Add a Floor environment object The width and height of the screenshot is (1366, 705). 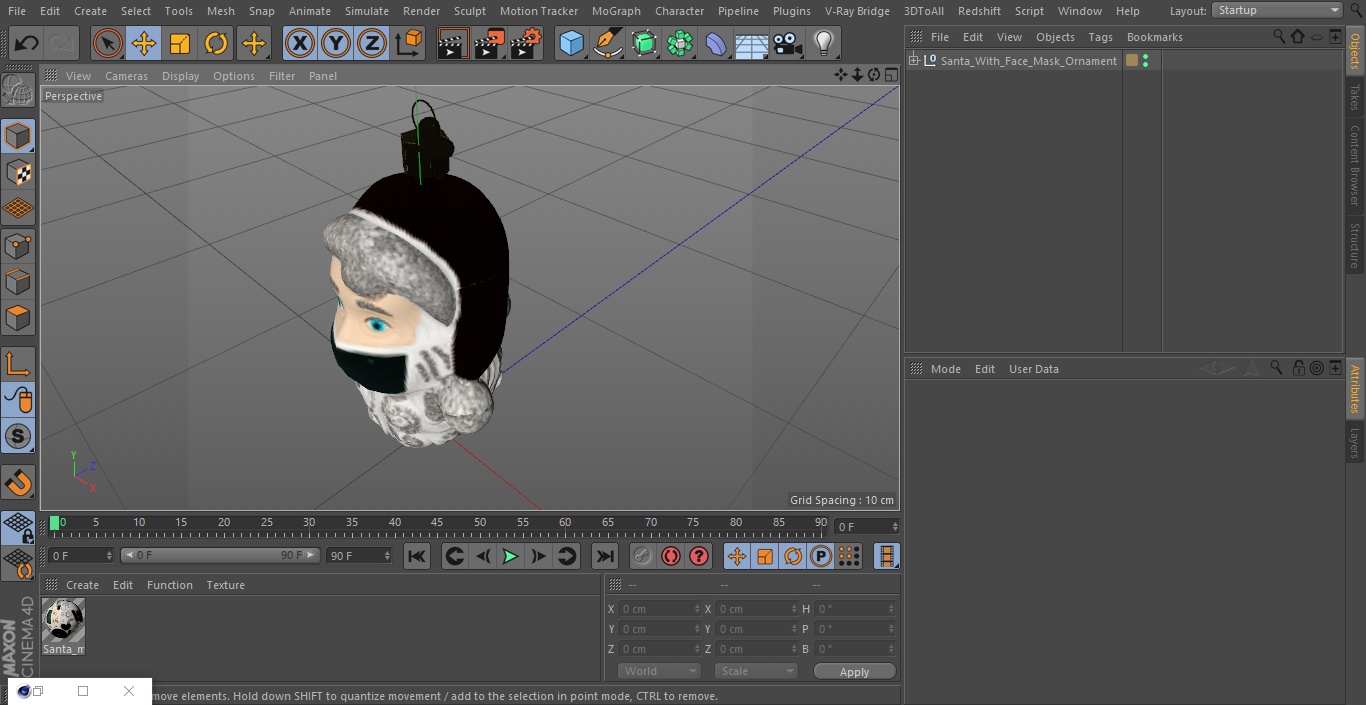[x=752, y=43]
